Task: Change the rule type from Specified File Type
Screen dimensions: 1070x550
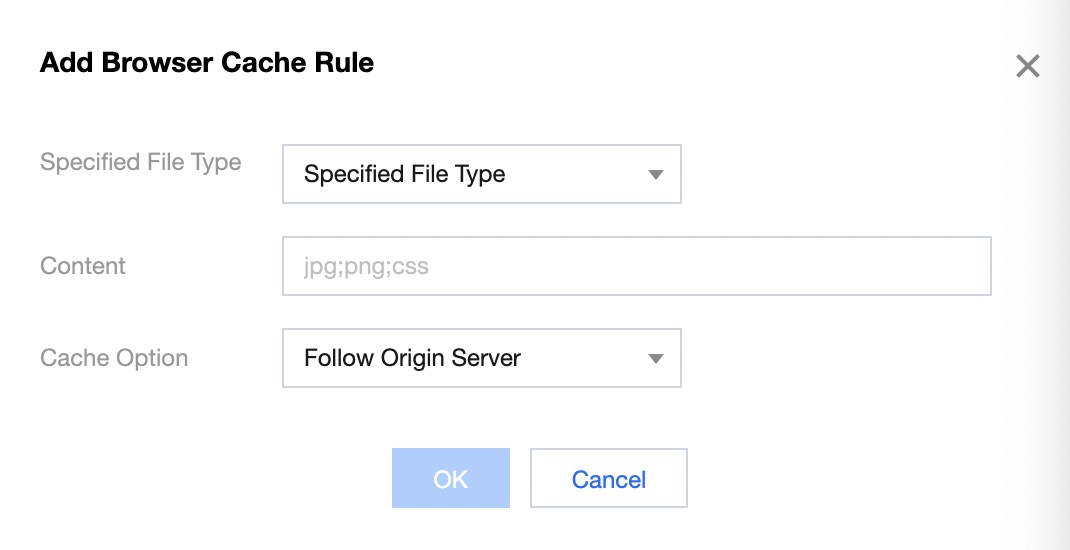Action: [481, 174]
